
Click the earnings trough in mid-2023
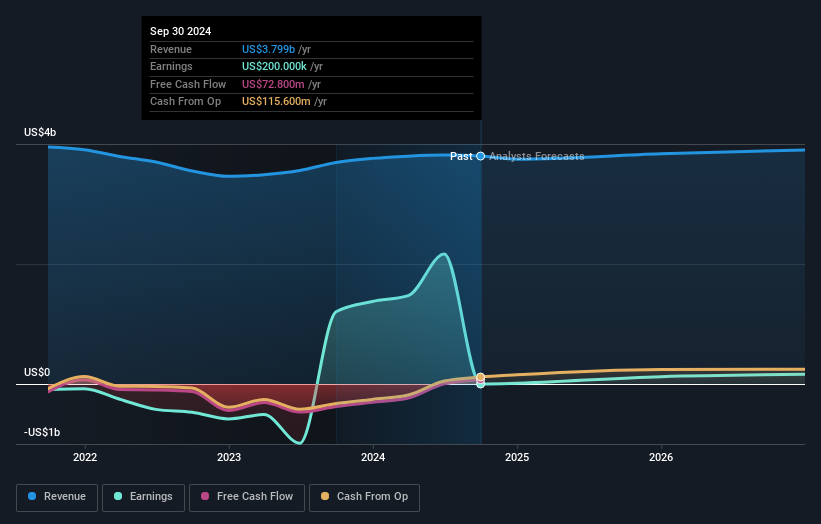(x=299, y=443)
